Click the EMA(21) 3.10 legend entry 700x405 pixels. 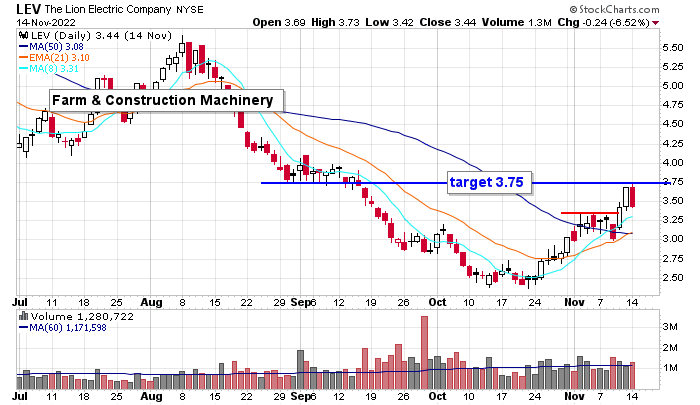click(54, 58)
